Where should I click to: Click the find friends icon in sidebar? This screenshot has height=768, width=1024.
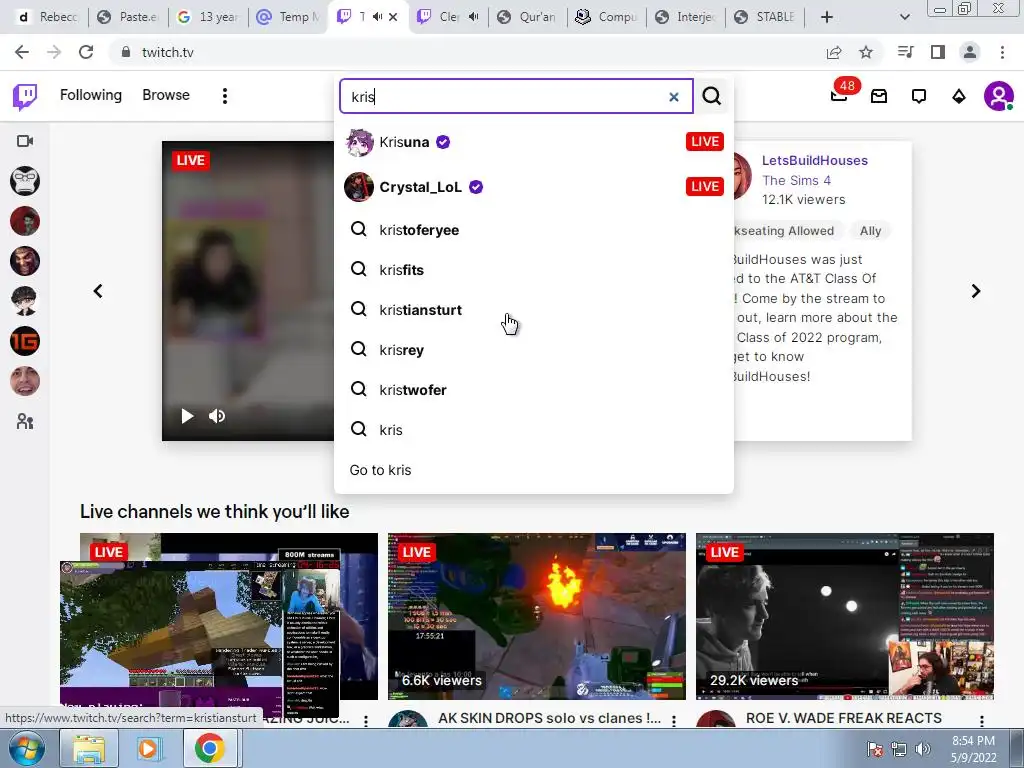tap(25, 422)
